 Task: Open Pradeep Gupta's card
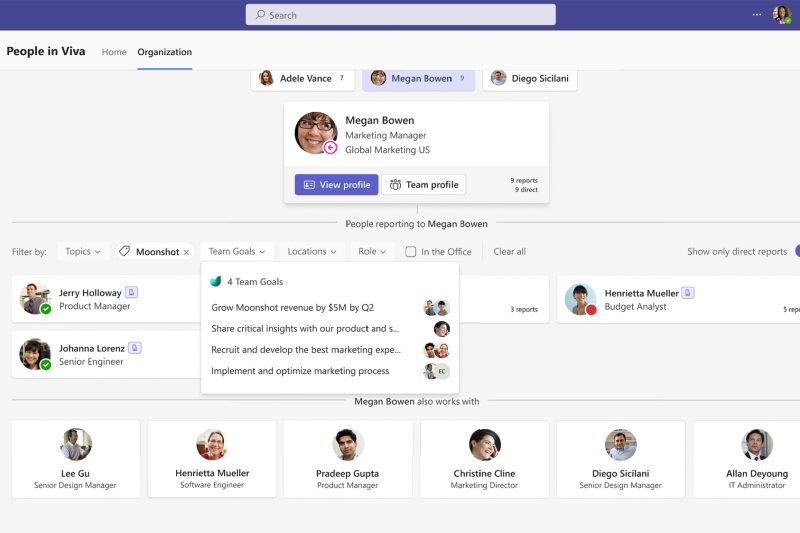(x=348, y=459)
